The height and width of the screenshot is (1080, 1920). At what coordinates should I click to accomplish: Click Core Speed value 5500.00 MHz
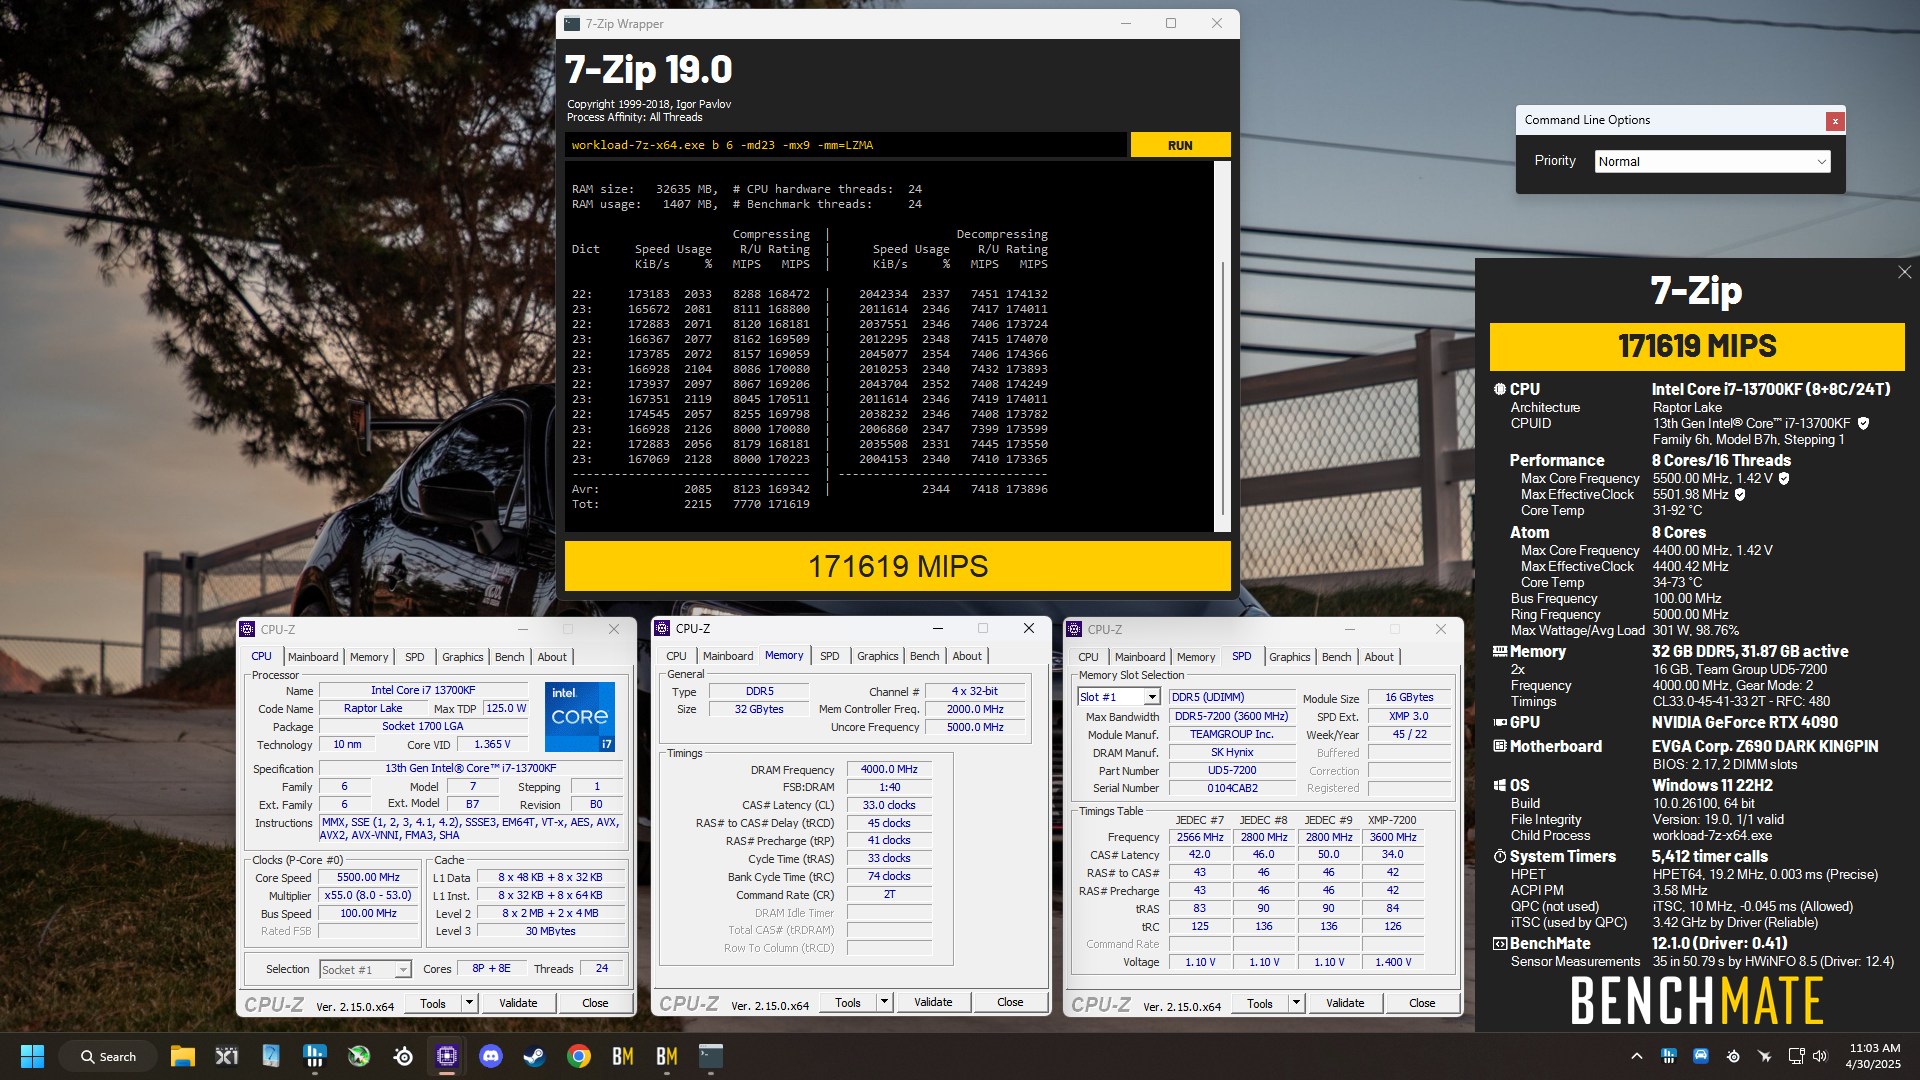click(368, 877)
